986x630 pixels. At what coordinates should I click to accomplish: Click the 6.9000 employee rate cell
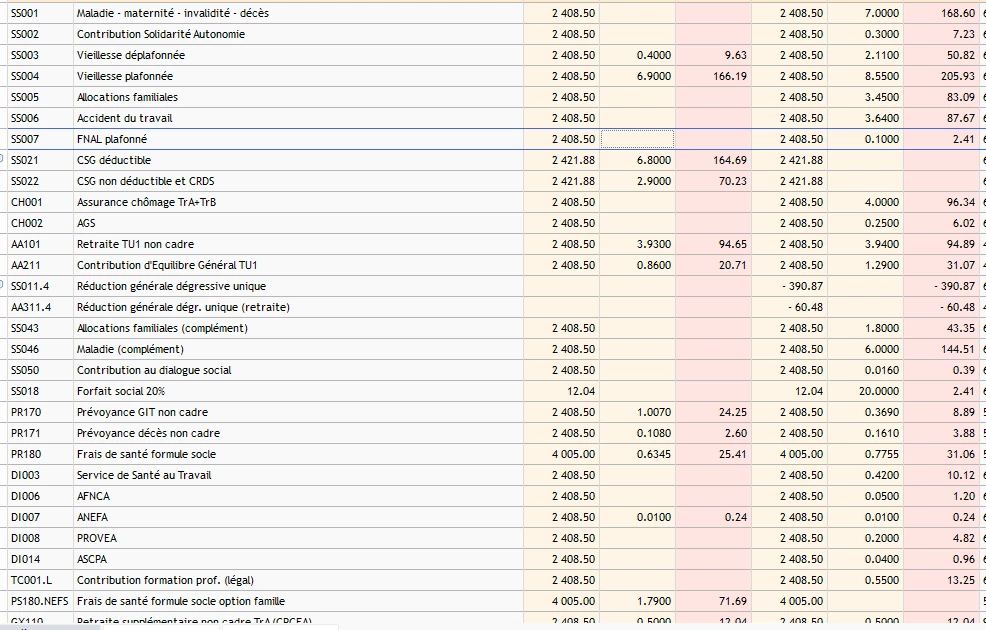(x=637, y=76)
